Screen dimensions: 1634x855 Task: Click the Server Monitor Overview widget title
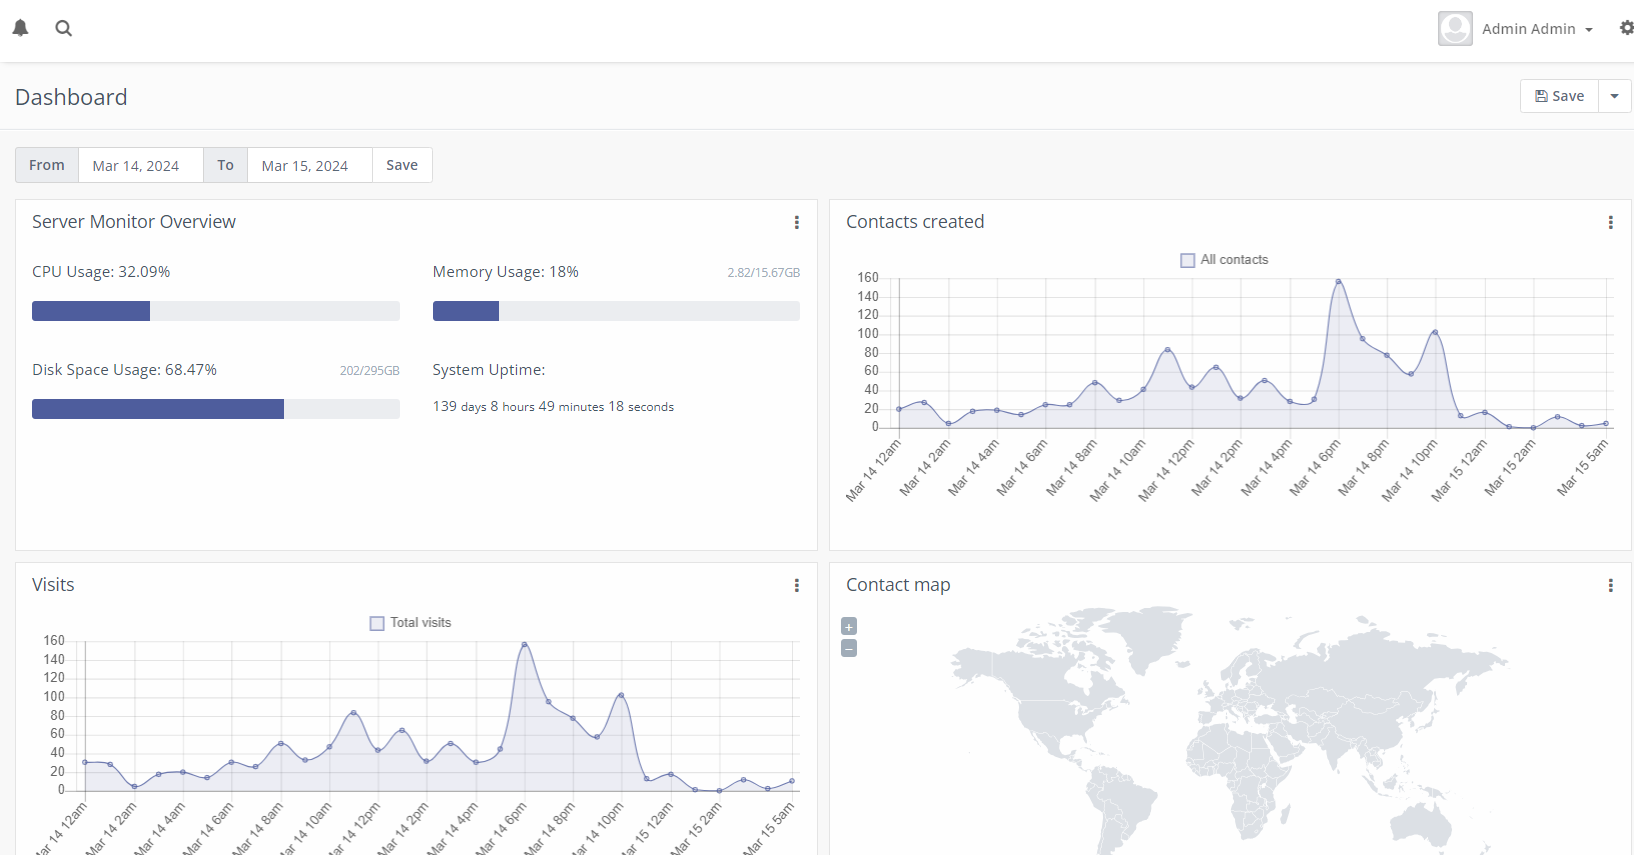pyautogui.click(x=134, y=222)
